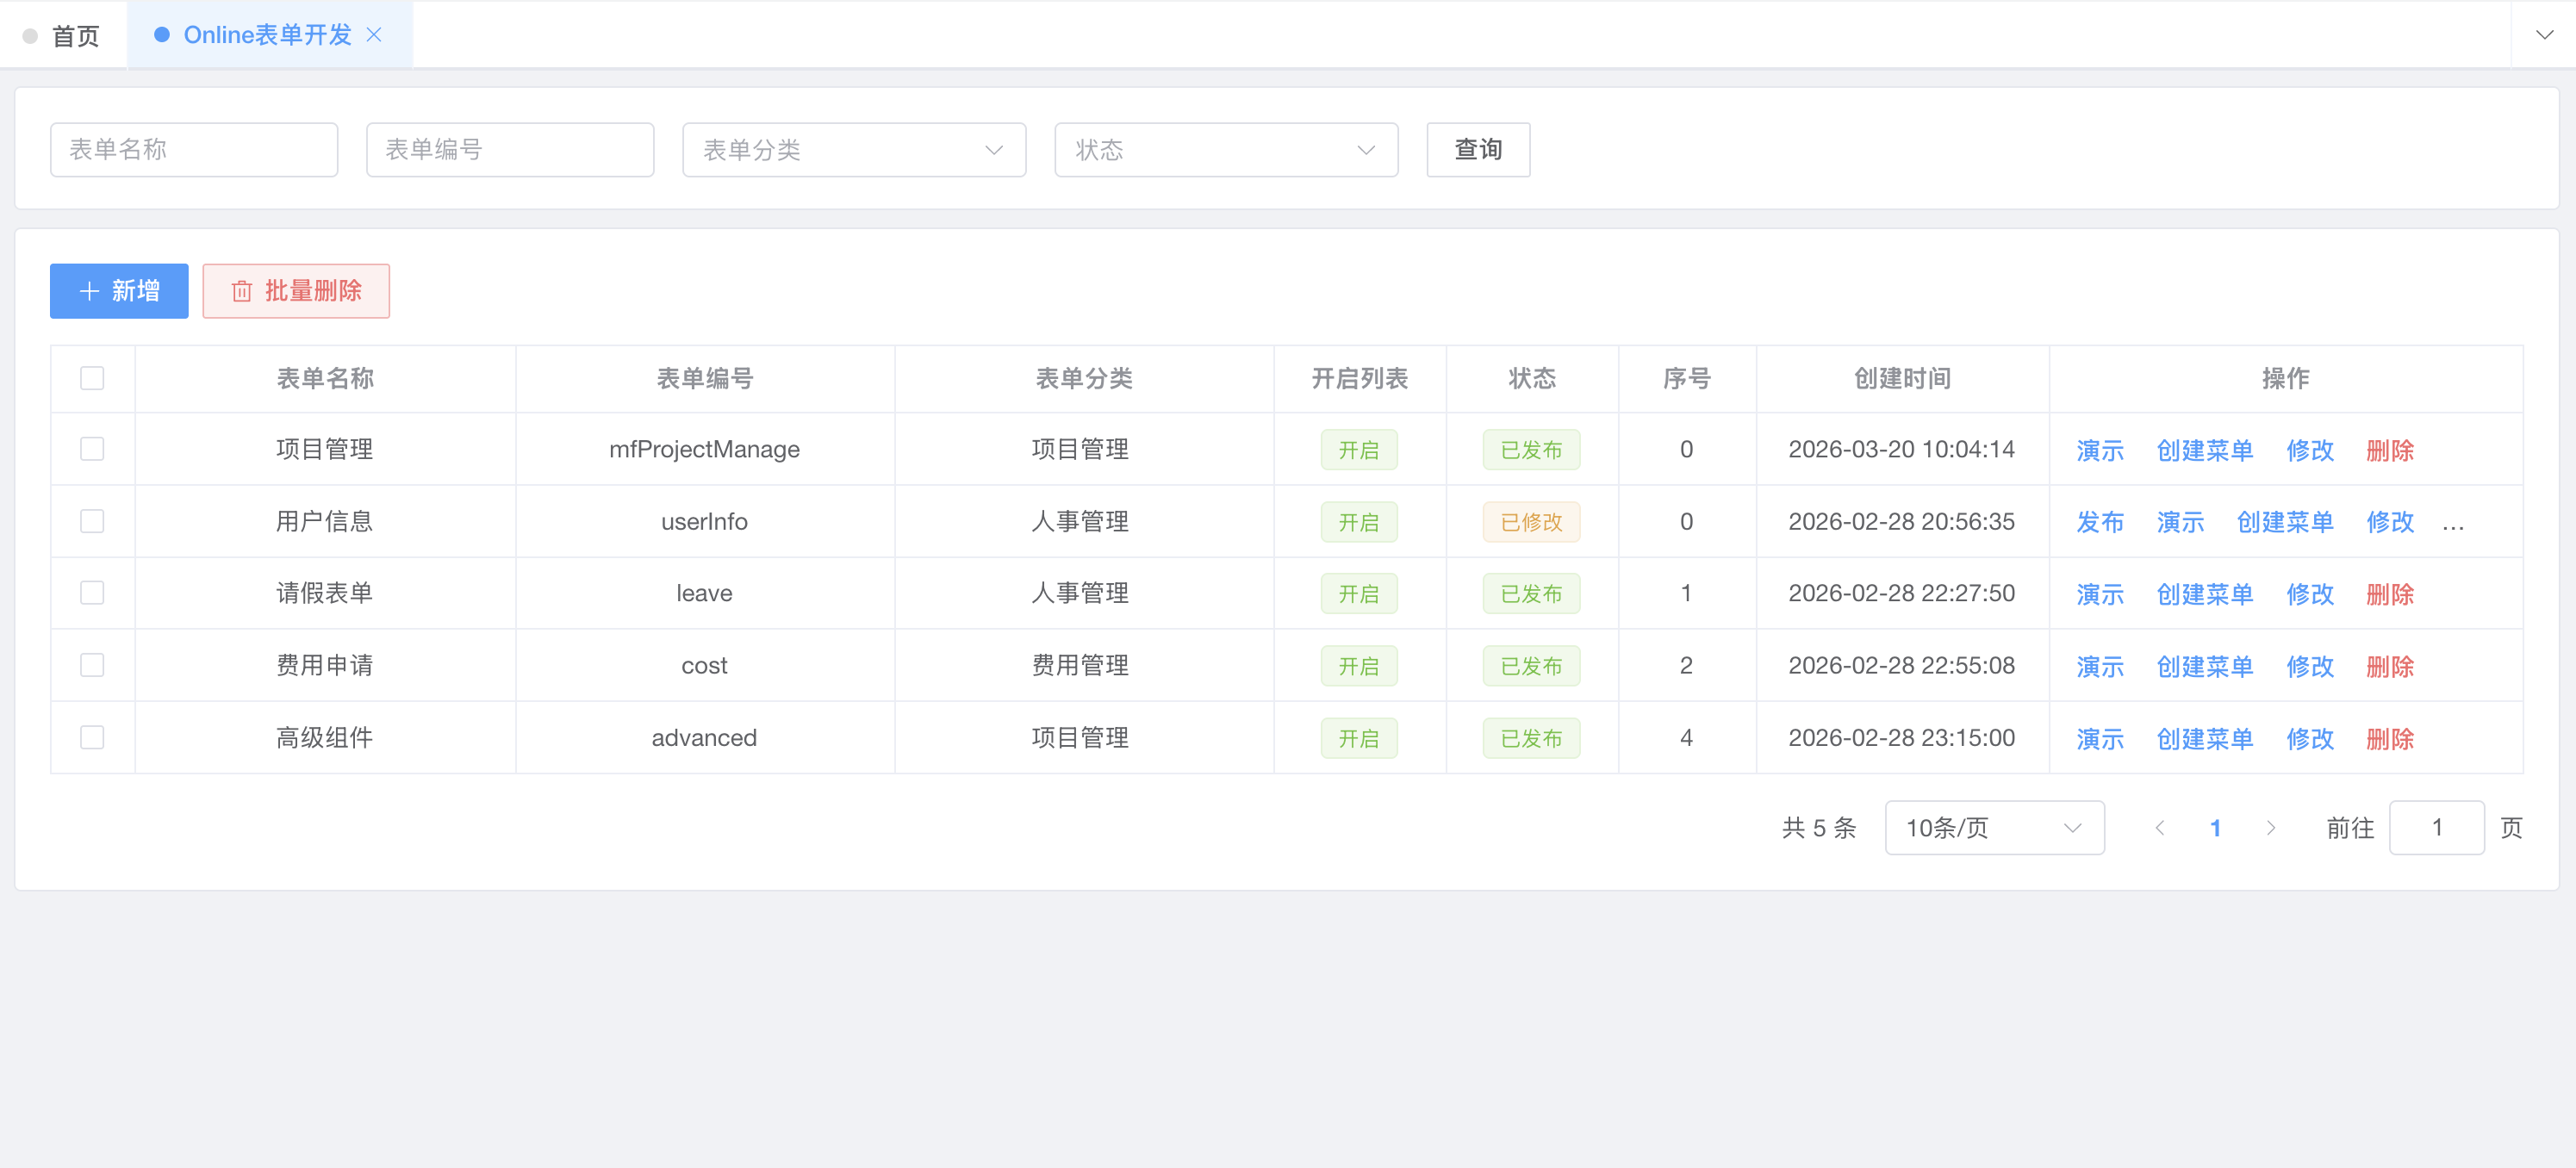Check the 项目管理 row checkbox

[x=92, y=449]
